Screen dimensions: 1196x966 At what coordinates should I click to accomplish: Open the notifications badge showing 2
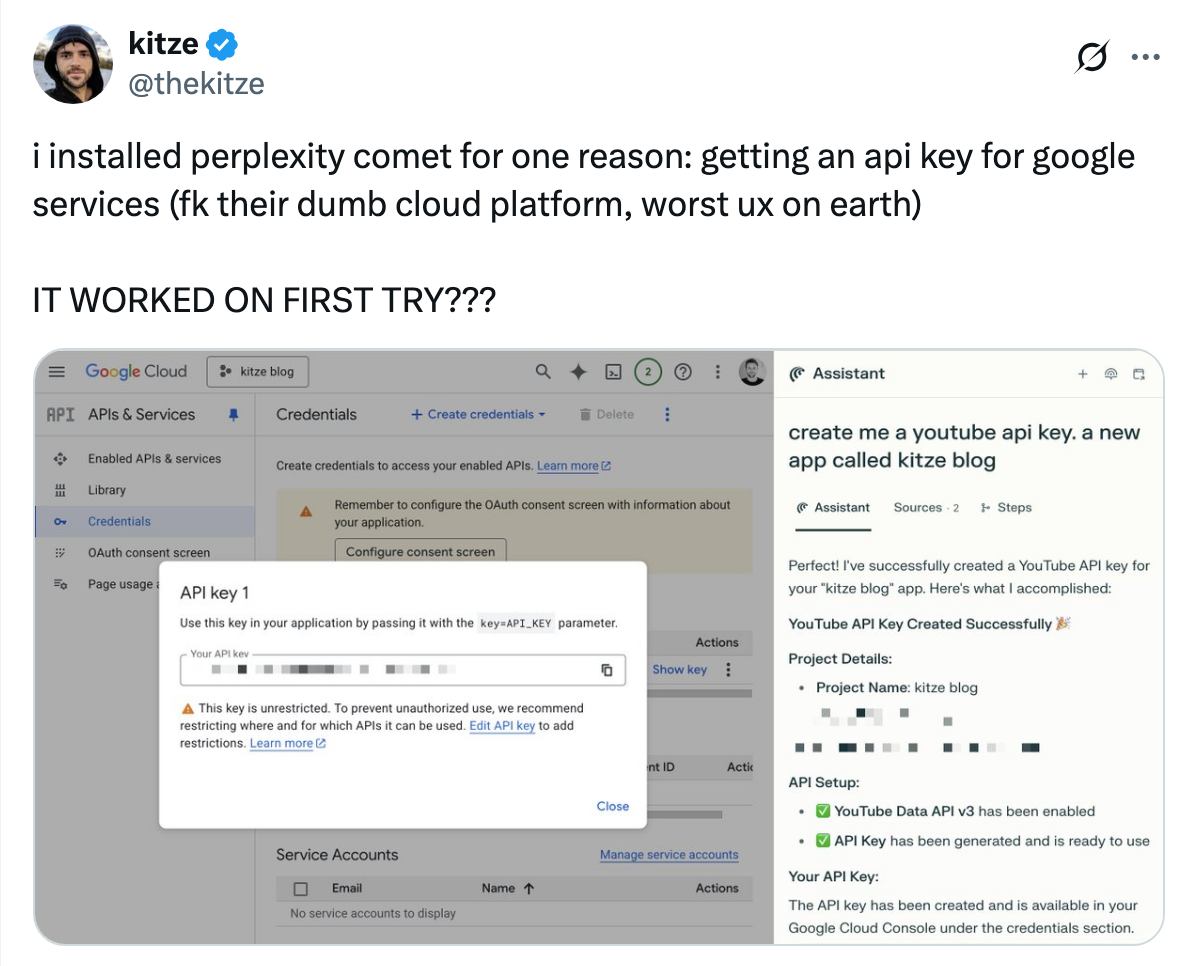[x=648, y=372]
